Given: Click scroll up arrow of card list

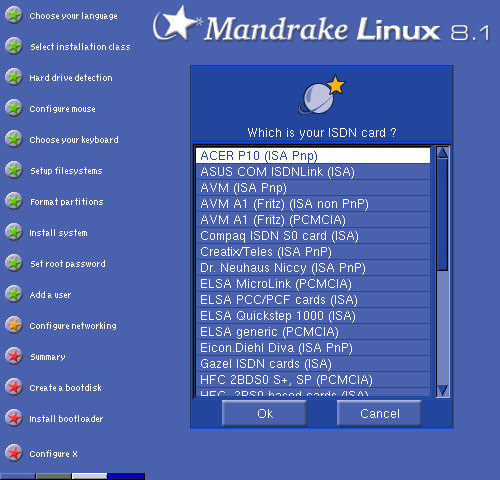Looking at the screenshot, I should tap(443, 153).
